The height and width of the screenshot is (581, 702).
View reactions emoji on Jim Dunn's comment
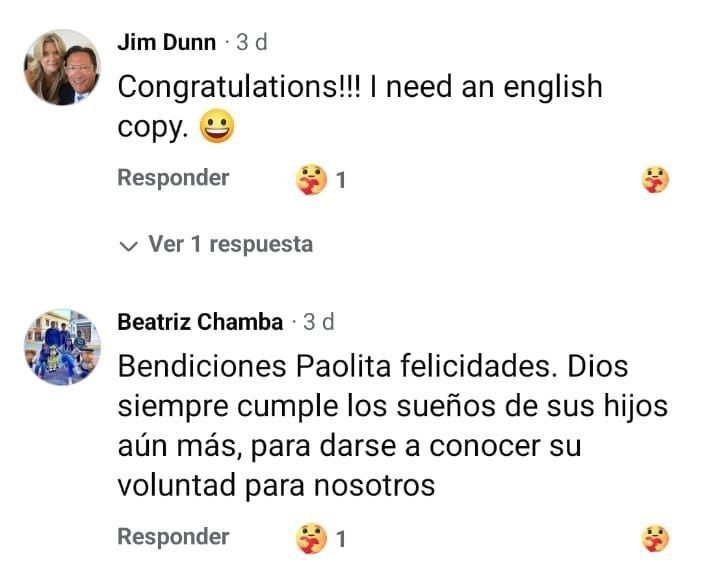[x=311, y=180]
